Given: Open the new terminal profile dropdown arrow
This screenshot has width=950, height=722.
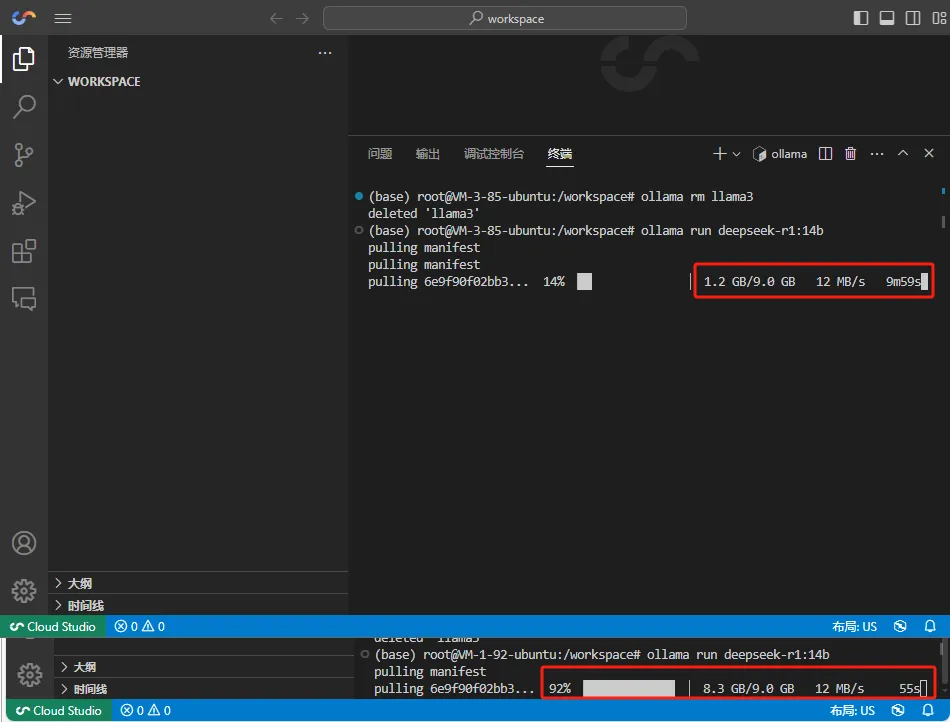Looking at the screenshot, I should [736, 154].
